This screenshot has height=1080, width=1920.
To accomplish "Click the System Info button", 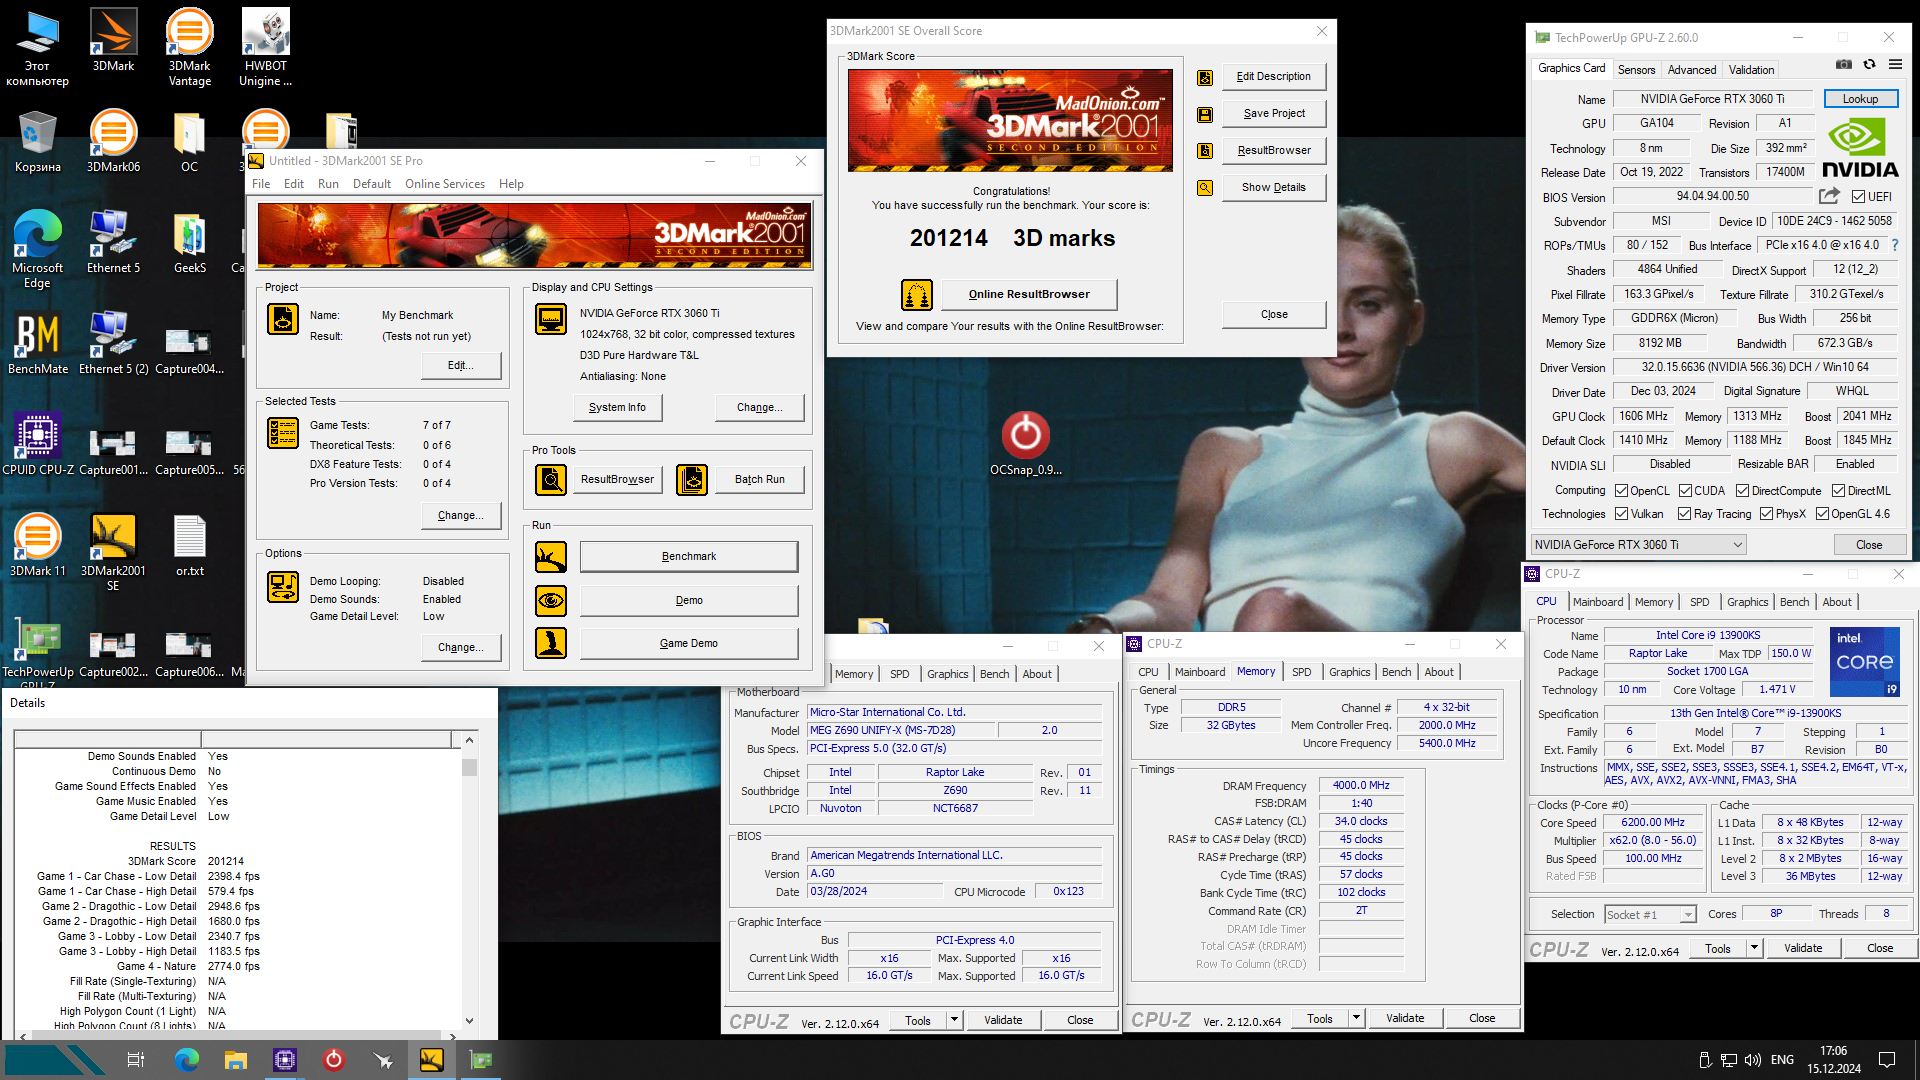I will point(617,408).
